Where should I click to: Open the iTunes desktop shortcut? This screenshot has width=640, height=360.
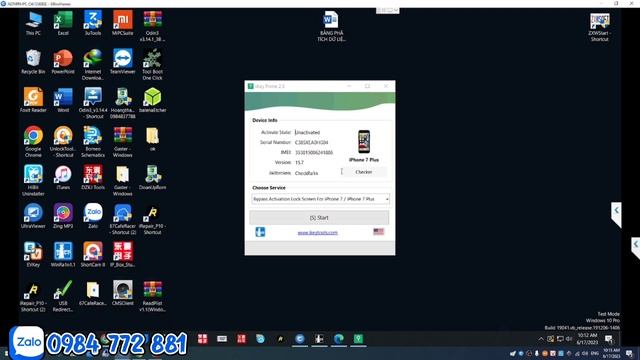(63, 177)
